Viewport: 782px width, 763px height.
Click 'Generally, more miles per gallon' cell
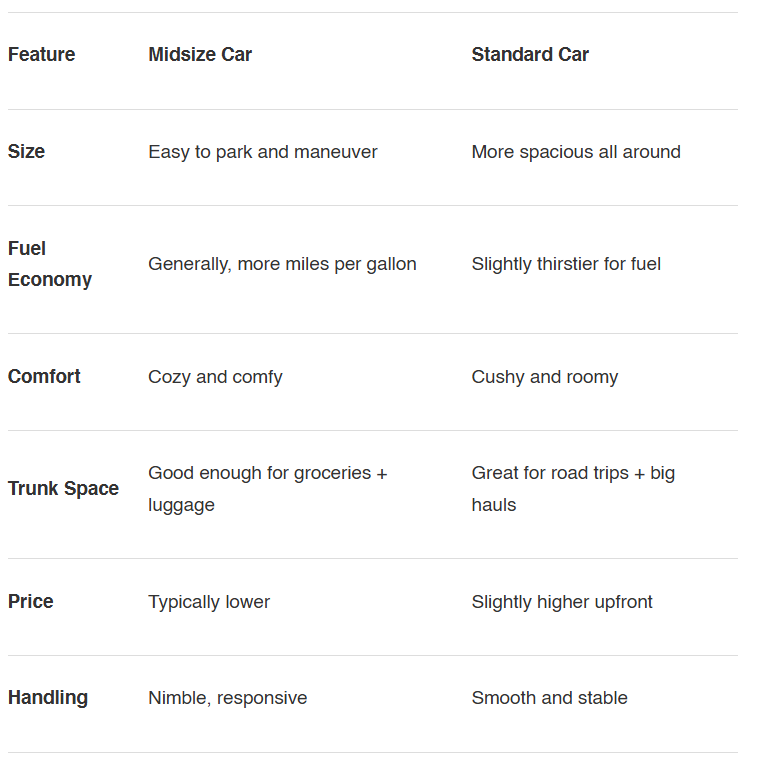pyautogui.click(x=282, y=264)
